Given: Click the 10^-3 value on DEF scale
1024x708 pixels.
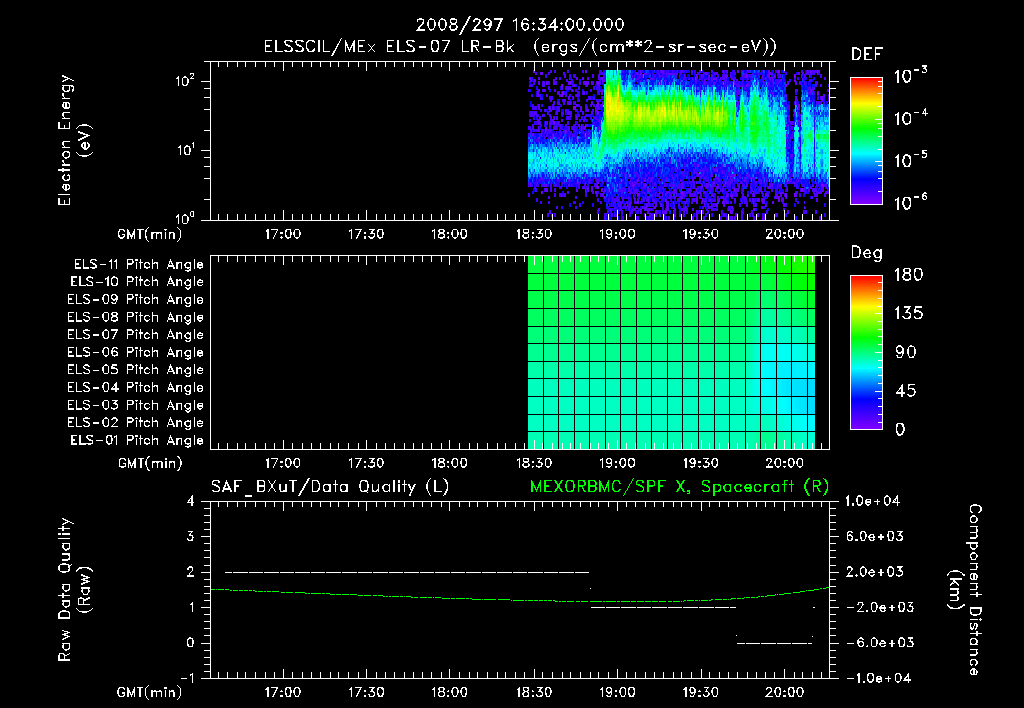Looking at the screenshot, I should pyautogui.click(x=911, y=75).
